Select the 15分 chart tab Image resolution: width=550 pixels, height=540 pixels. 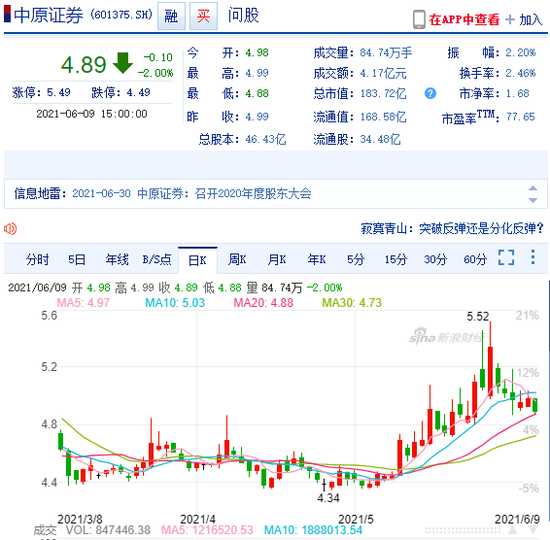click(x=396, y=260)
